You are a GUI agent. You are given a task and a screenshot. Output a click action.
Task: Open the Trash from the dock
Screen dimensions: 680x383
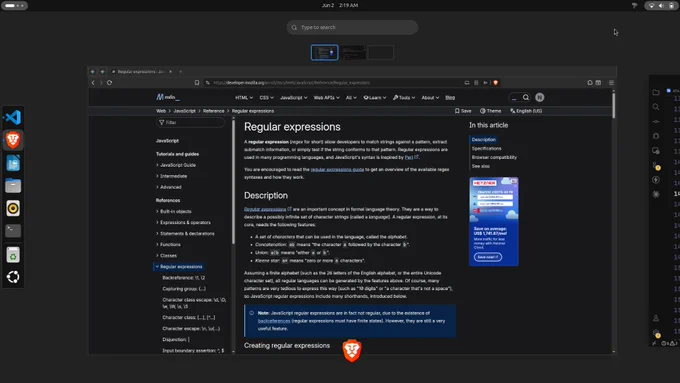tap(13, 255)
